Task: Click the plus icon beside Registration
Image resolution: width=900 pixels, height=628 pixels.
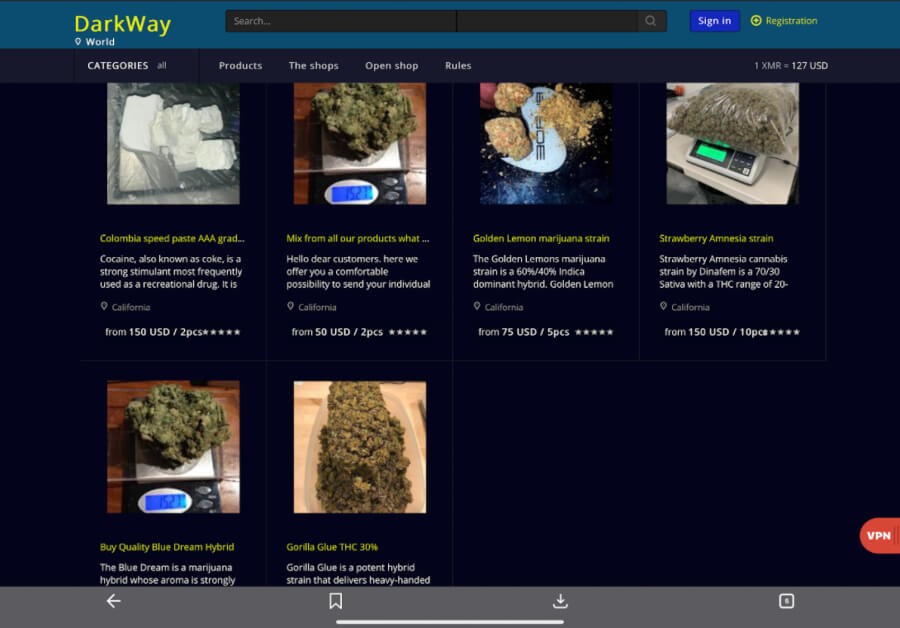Action: coord(756,21)
